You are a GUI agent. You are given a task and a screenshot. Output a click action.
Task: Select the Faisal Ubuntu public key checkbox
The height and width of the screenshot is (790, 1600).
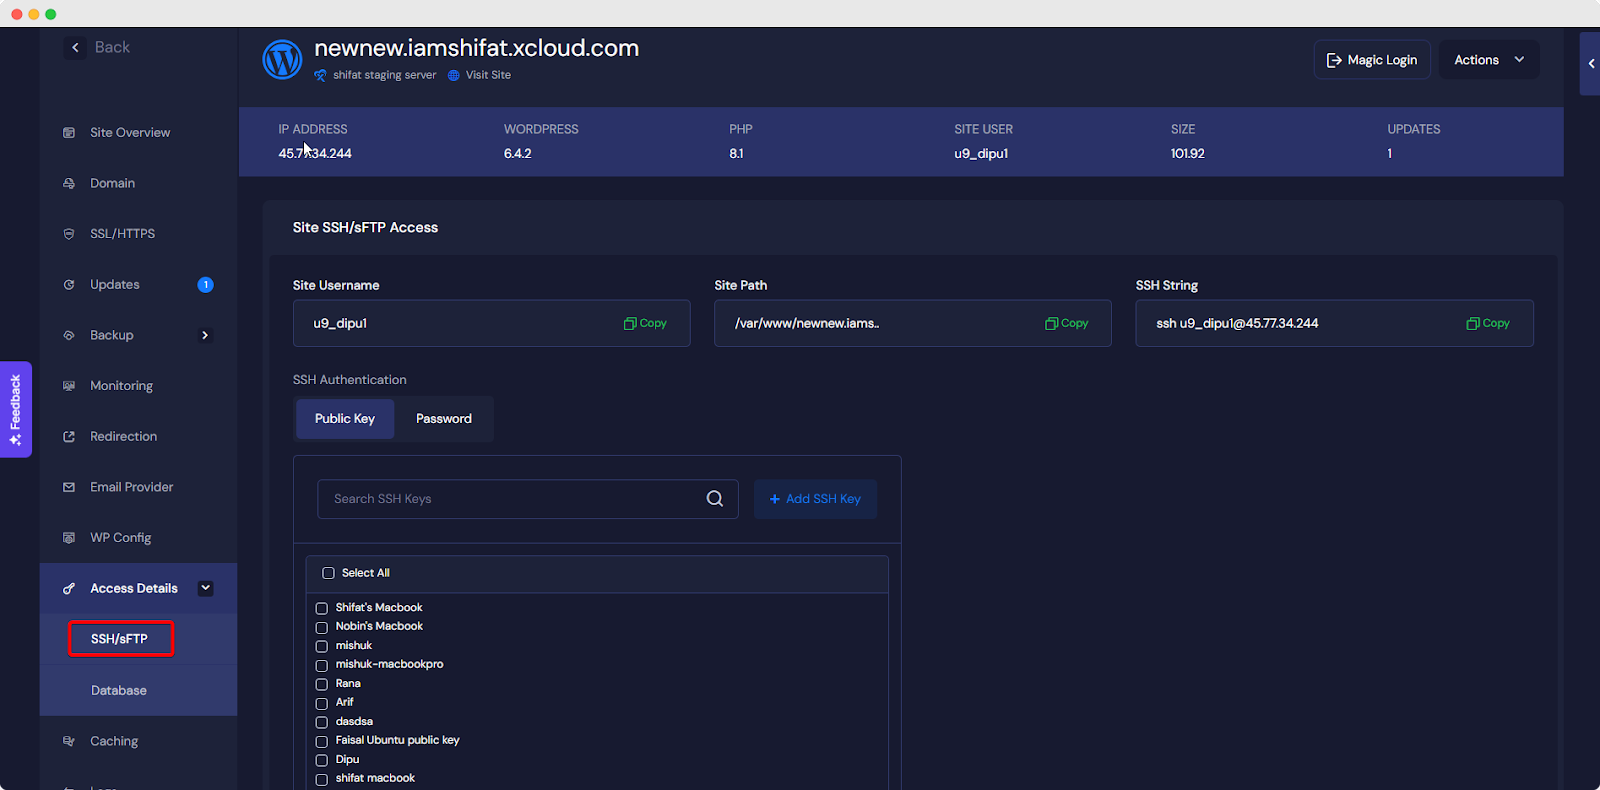322,741
